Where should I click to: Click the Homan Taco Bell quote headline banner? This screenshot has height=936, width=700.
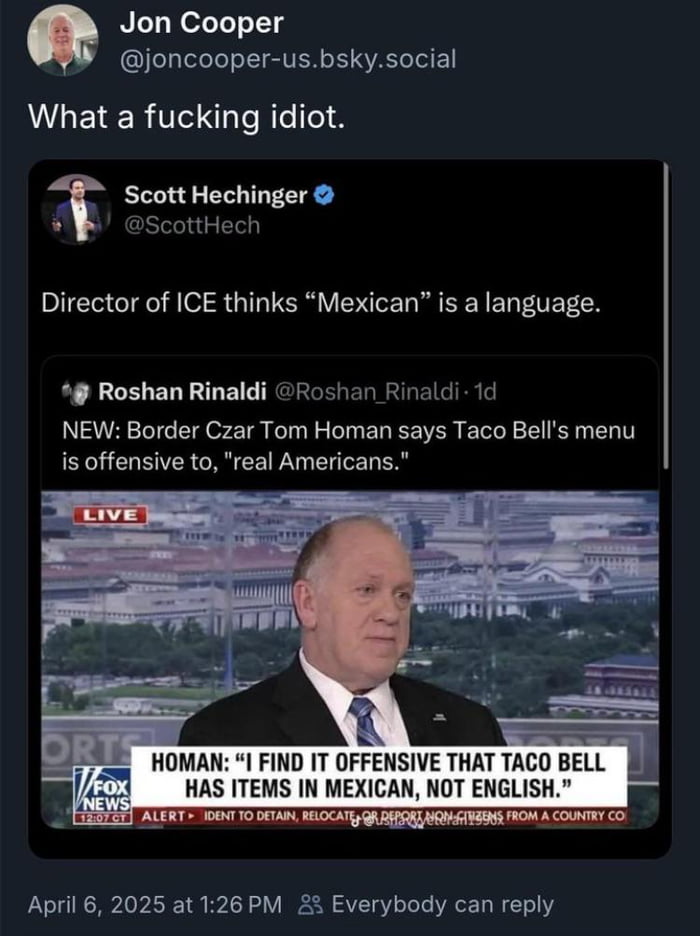tap(380, 774)
